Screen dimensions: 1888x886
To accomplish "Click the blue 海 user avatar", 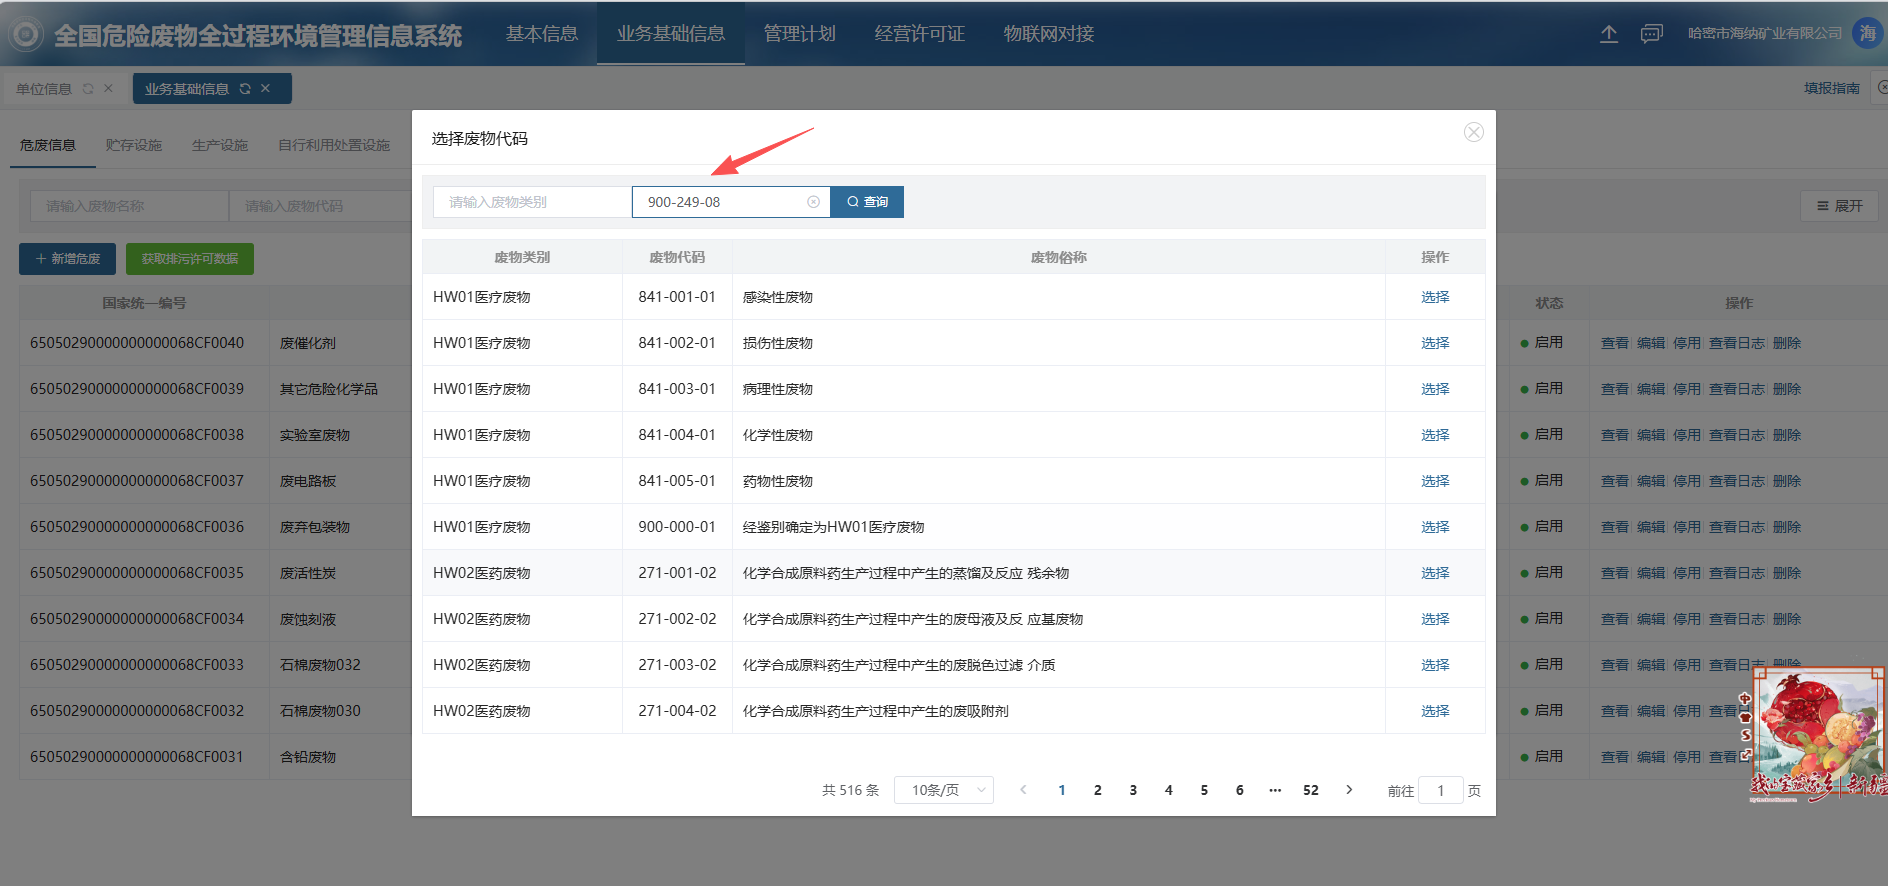I will pyautogui.click(x=1866, y=33).
